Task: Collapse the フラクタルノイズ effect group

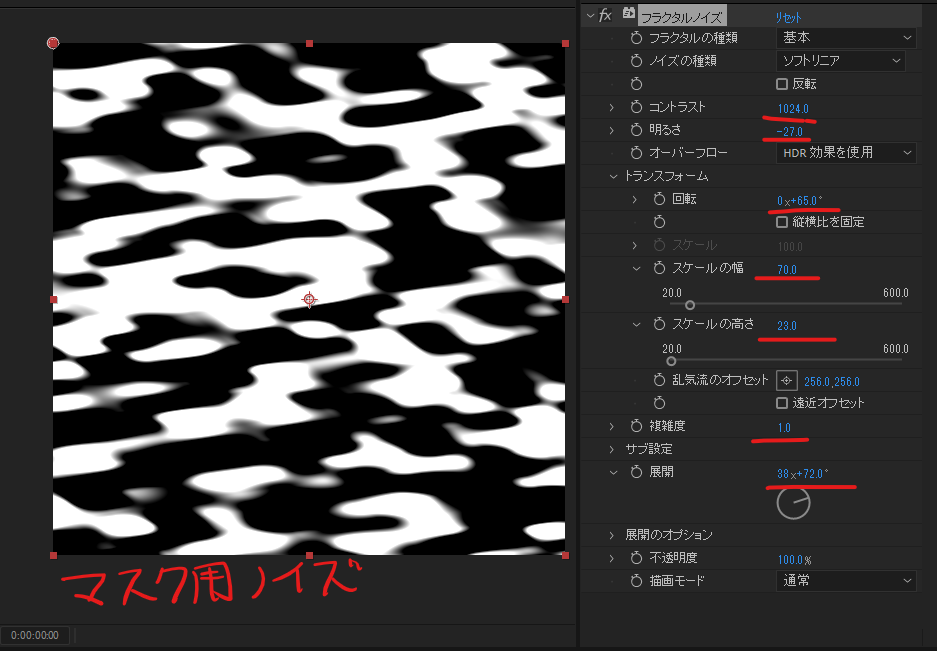Action: [x=590, y=16]
